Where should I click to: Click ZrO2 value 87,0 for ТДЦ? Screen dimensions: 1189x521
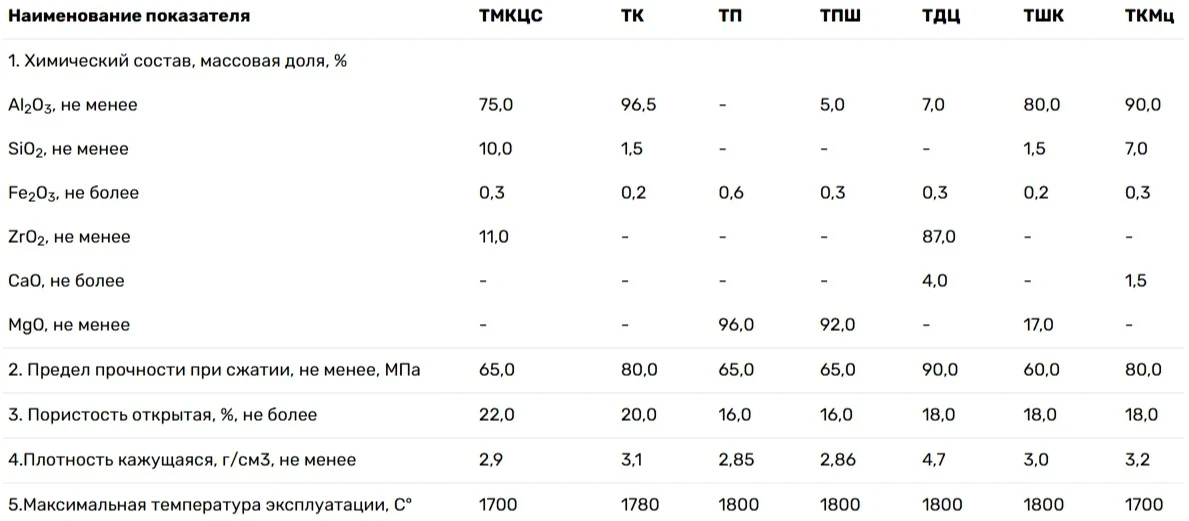click(x=939, y=237)
